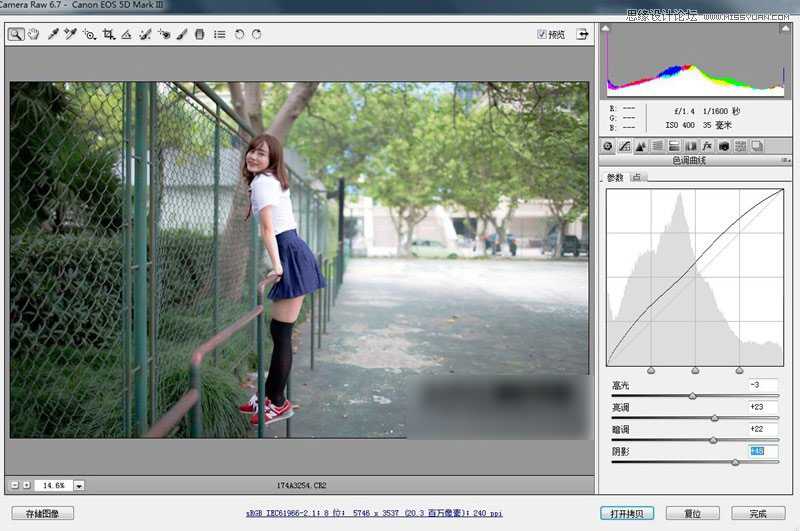Open the HSL / Grayscale panel icon
This screenshot has width=800, height=531.
click(x=658, y=146)
